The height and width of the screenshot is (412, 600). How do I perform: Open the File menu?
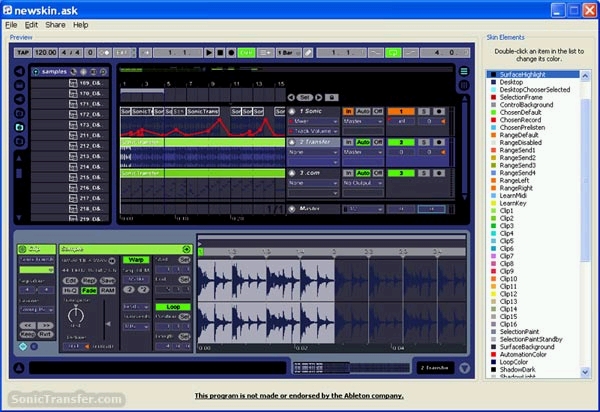click(x=11, y=25)
